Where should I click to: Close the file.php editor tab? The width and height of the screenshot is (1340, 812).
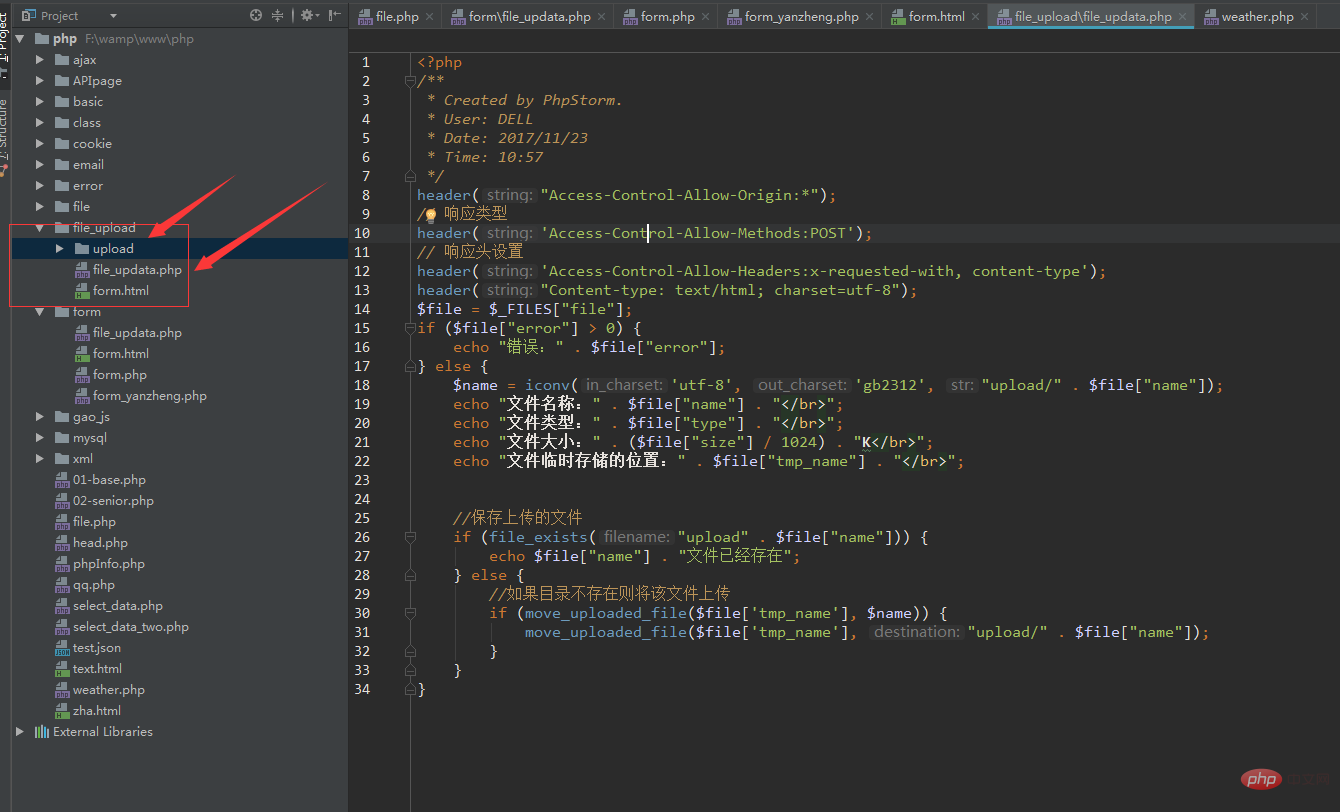click(429, 17)
